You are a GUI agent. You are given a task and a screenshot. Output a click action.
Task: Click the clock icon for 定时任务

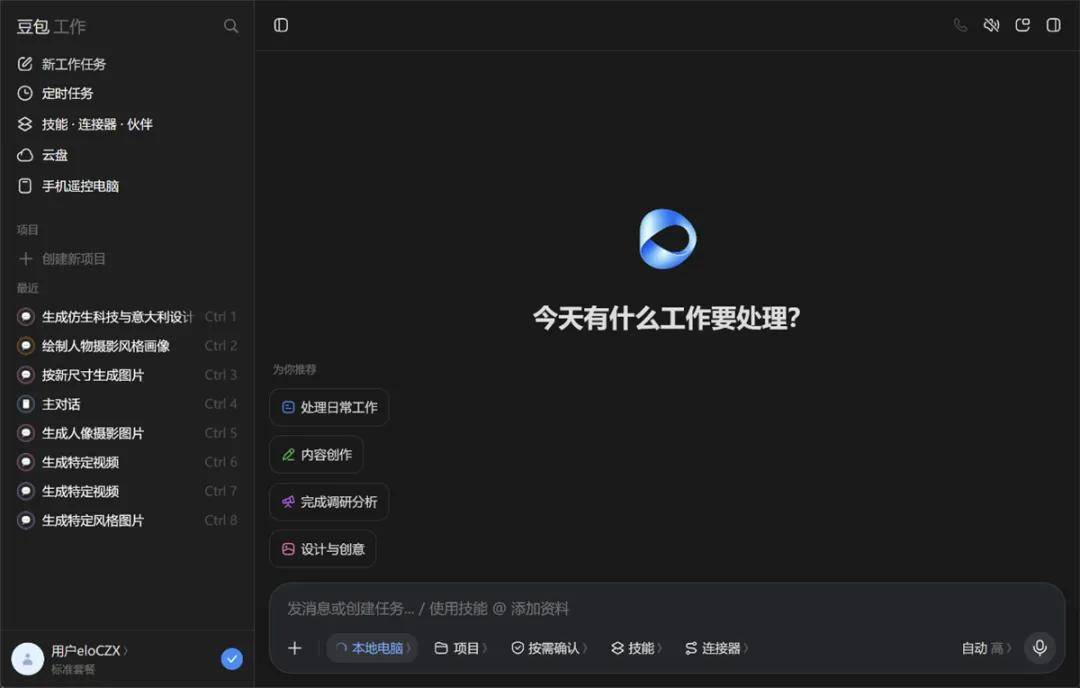(x=25, y=93)
